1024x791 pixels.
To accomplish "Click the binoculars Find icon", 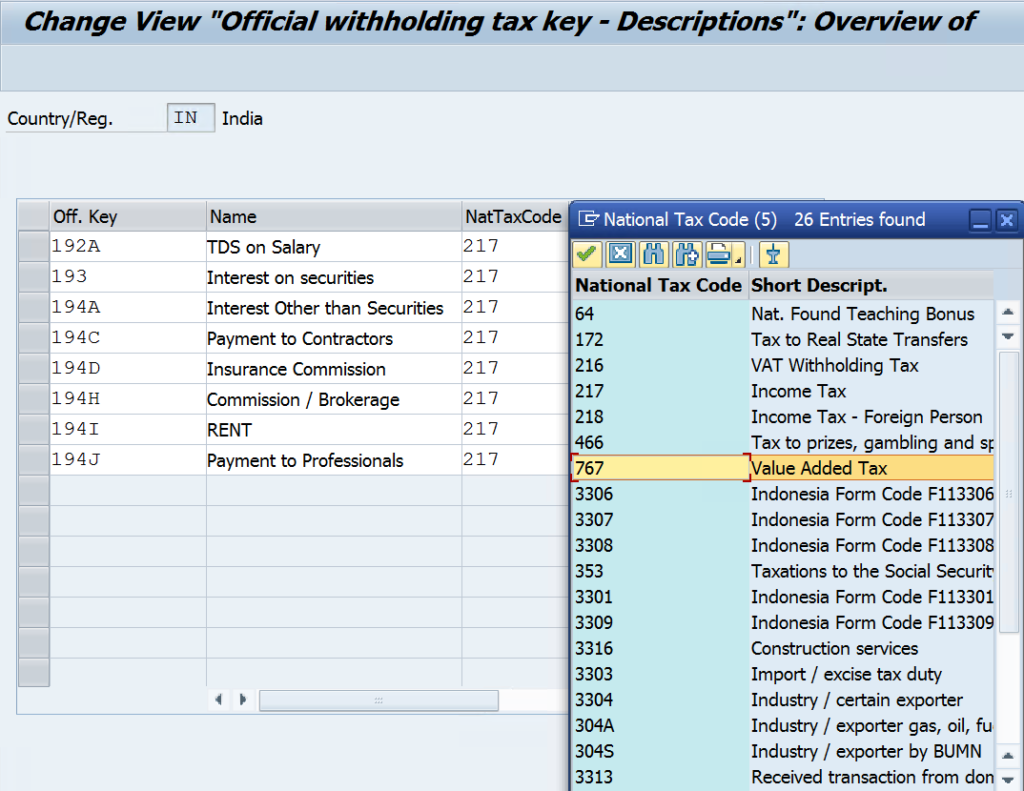I will (653, 254).
